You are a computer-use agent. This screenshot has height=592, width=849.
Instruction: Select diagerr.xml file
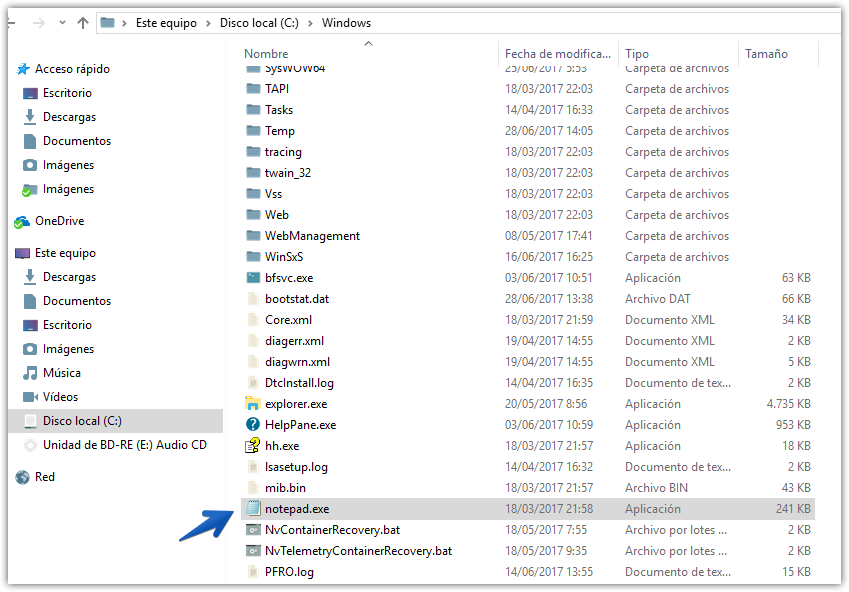point(294,341)
